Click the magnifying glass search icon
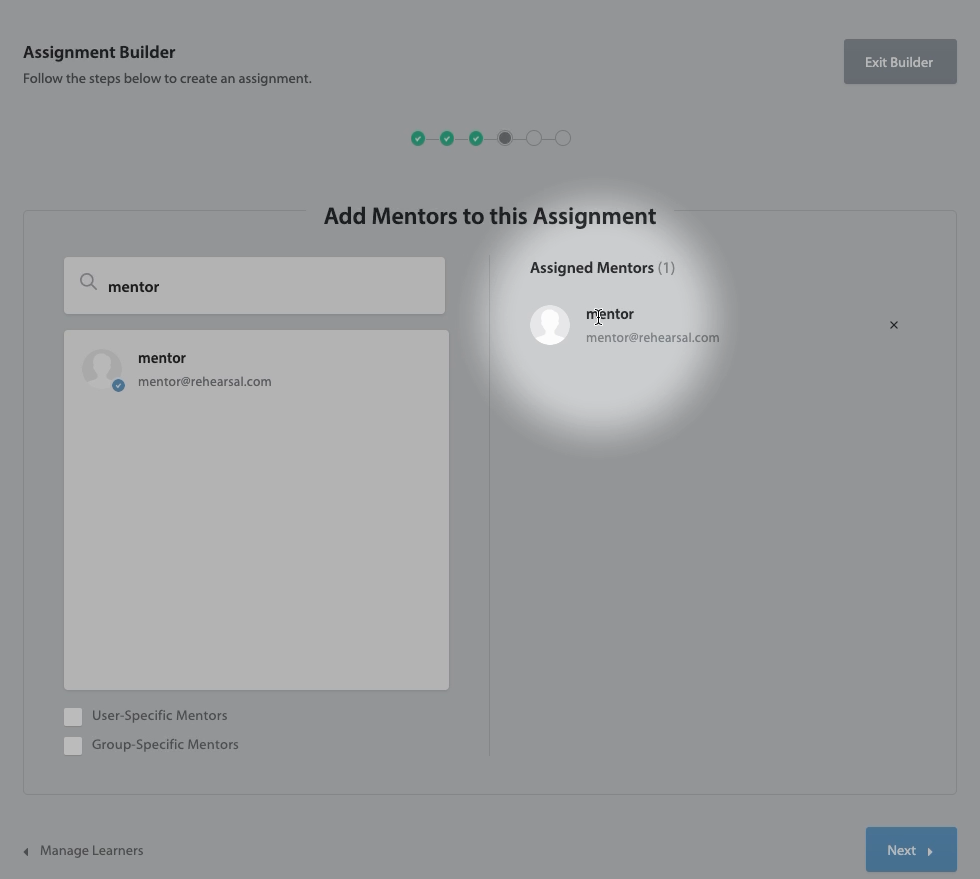The height and width of the screenshot is (879, 980). point(88,282)
